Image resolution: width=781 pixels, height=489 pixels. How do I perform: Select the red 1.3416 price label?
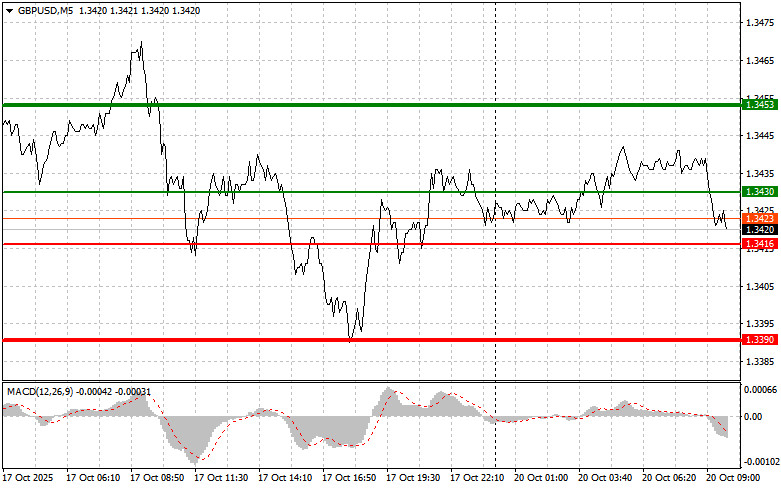[755, 243]
